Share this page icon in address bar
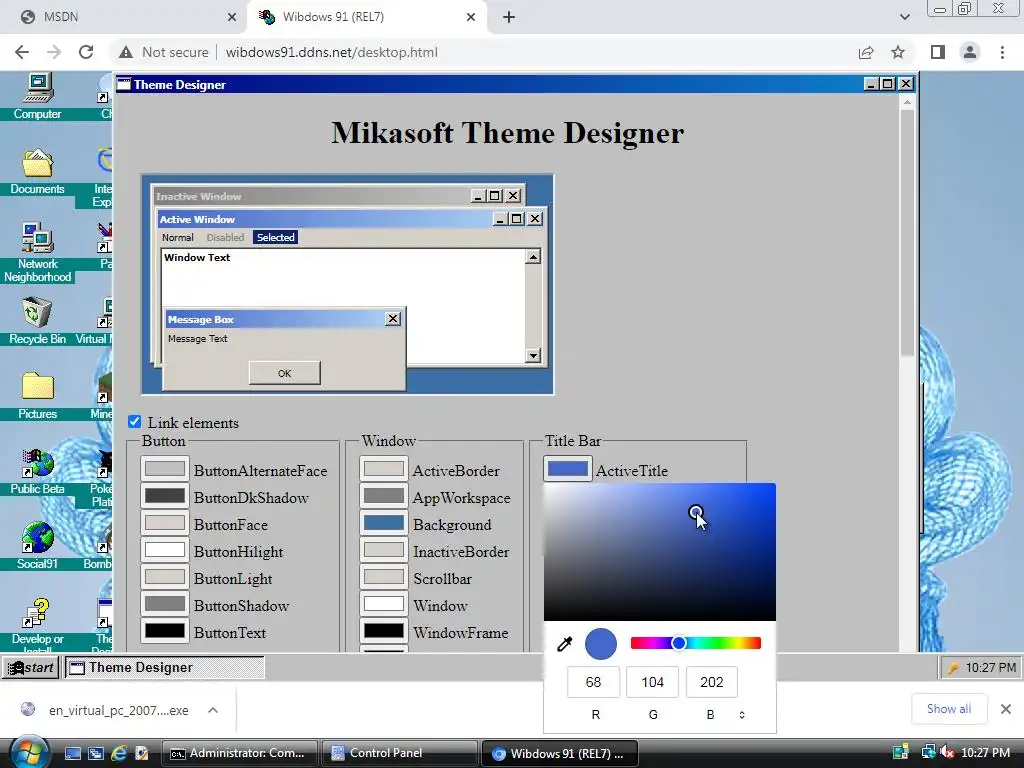This screenshot has height=768, width=1024. point(866,52)
